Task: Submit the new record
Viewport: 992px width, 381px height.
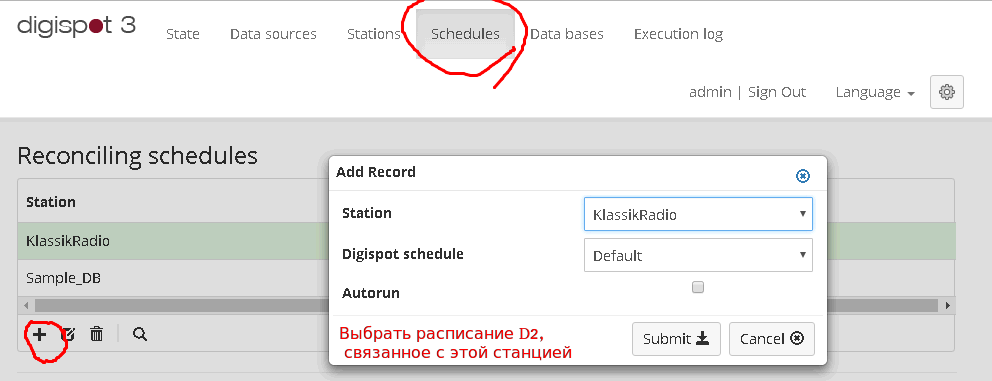Action: pyautogui.click(x=676, y=339)
